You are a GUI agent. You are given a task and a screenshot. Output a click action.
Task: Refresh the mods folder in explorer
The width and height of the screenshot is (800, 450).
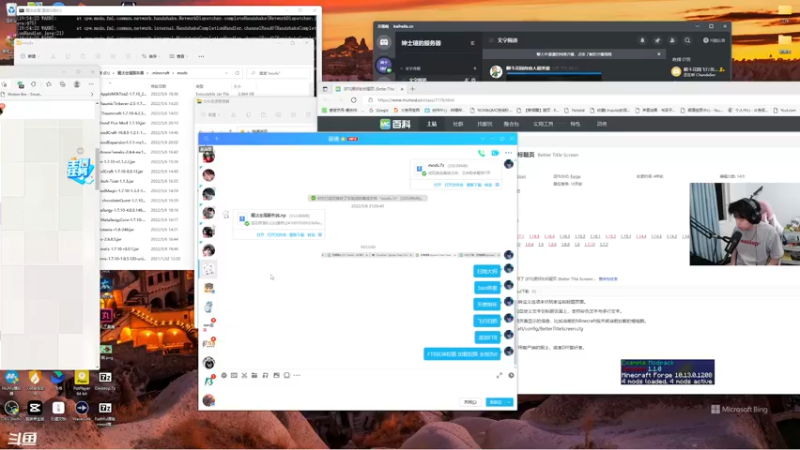(x=237, y=73)
